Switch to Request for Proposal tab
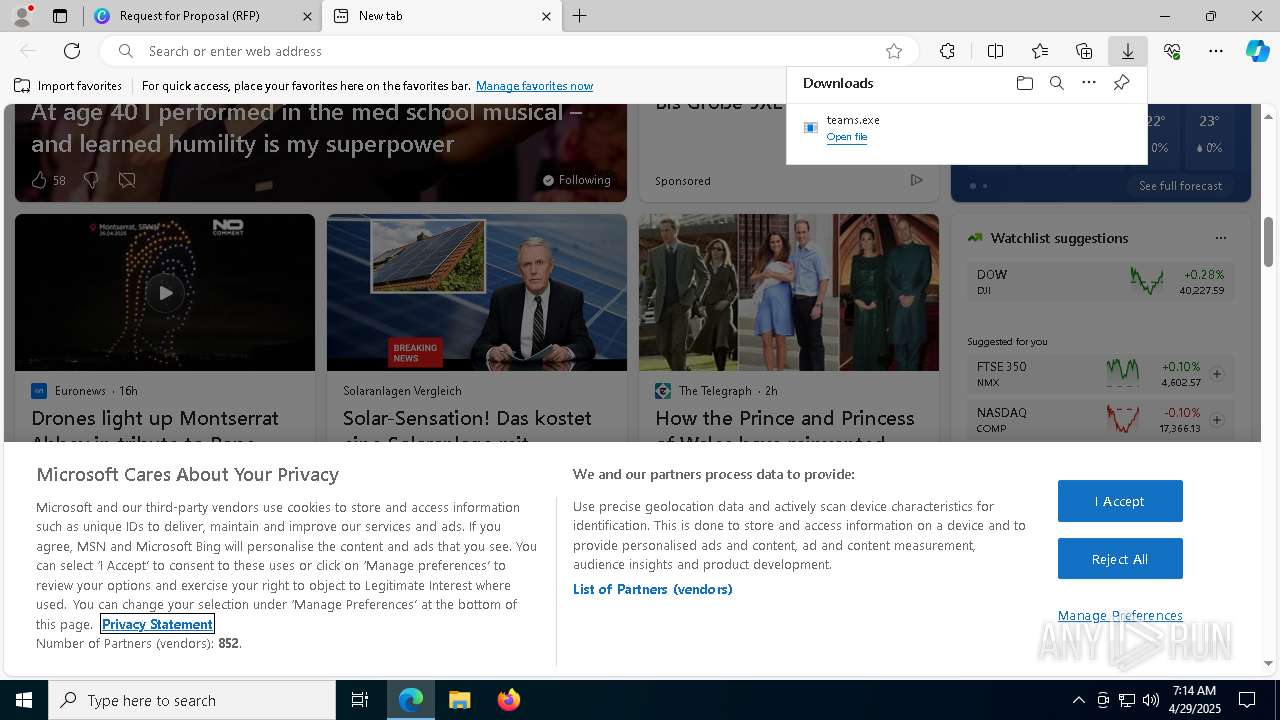Image resolution: width=1280 pixels, height=720 pixels. click(x=202, y=16)
